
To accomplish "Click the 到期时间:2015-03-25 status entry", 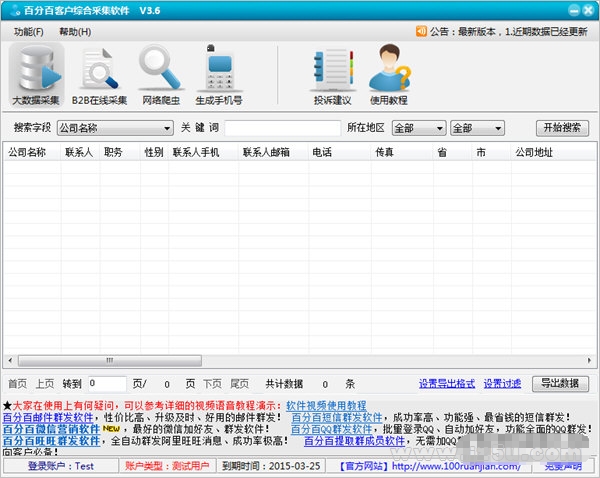I will point(271,466).
